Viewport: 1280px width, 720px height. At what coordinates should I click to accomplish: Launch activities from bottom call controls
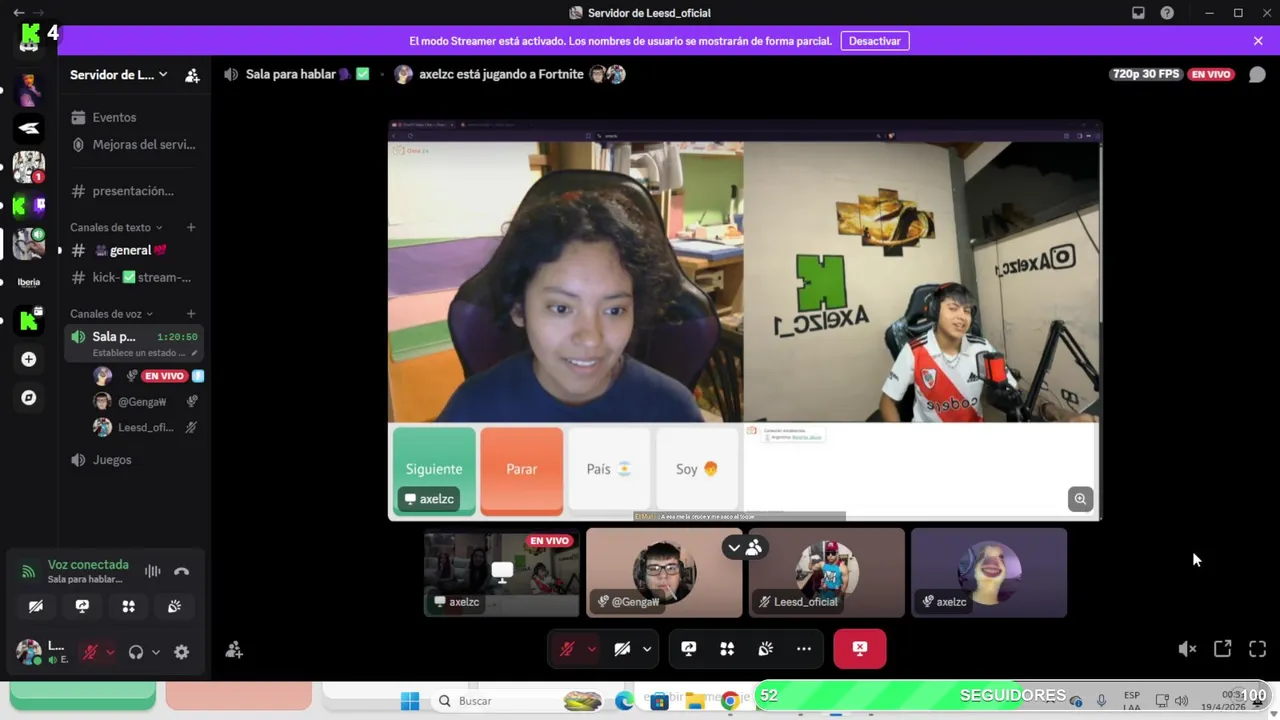coord(727,649)
